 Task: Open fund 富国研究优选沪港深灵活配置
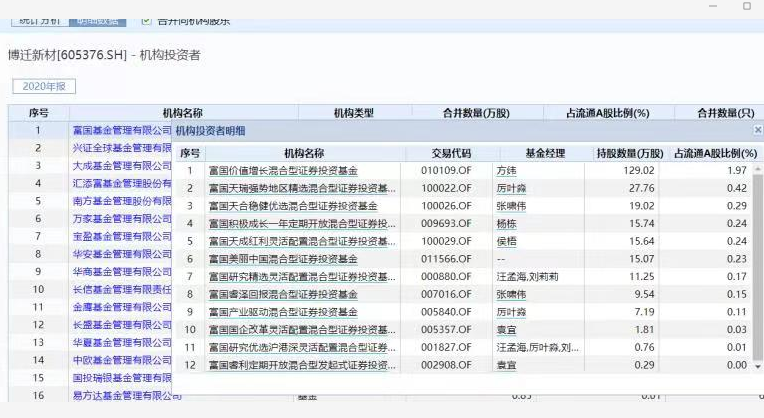(302, 347)
